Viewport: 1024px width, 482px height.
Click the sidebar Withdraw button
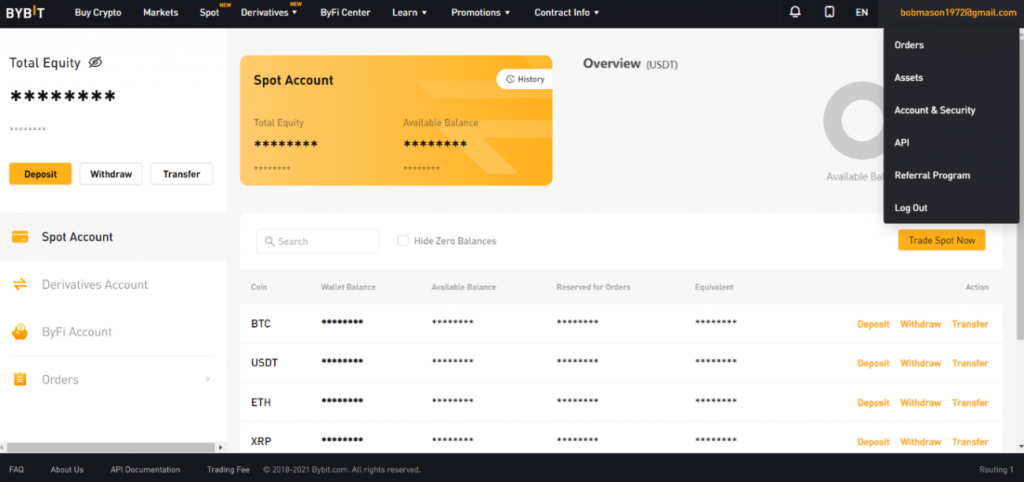pyautogui.click(x=111, y=174)
